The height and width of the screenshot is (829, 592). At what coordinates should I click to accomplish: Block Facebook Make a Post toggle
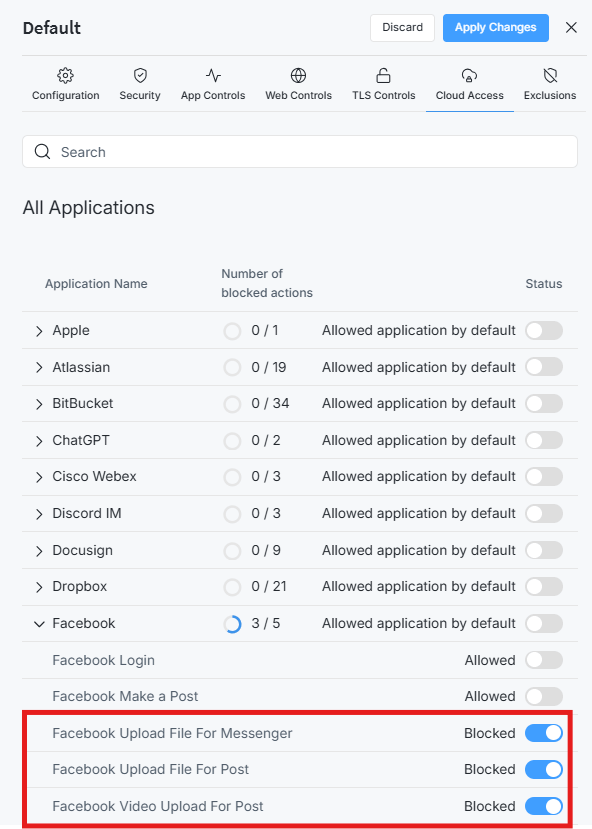tap(544, 696)
